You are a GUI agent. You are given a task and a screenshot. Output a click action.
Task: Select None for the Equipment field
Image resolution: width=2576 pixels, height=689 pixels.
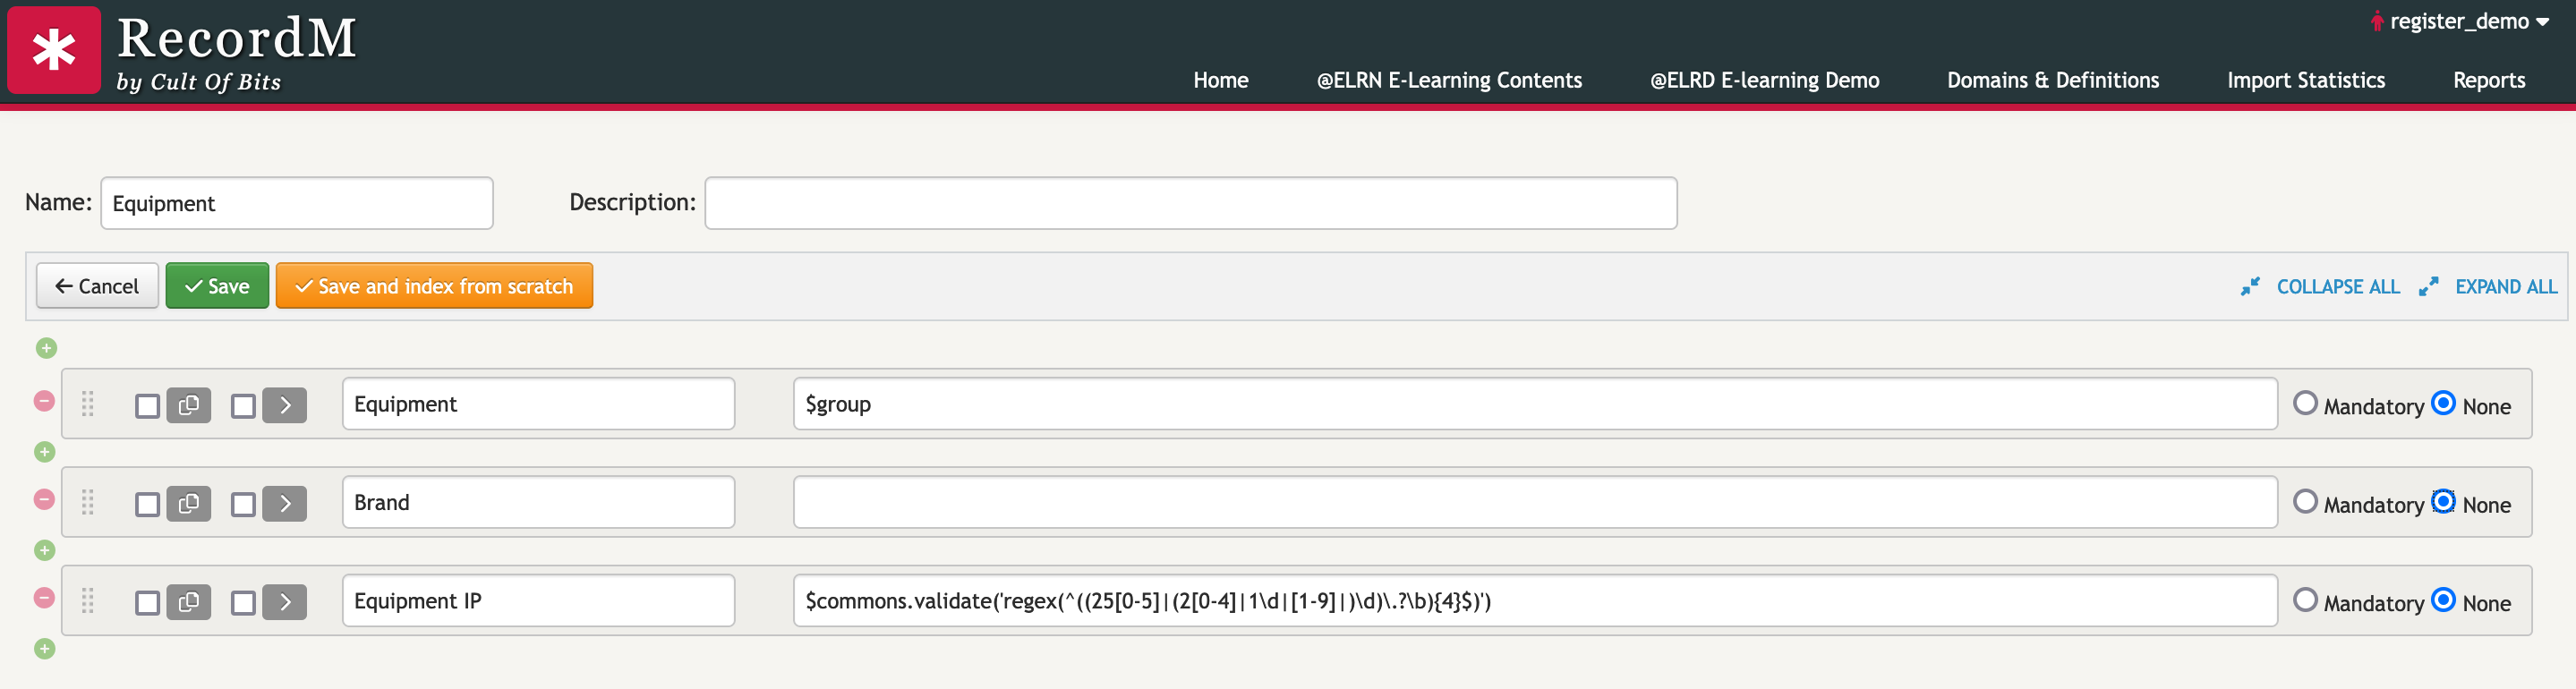(2443, 403)
